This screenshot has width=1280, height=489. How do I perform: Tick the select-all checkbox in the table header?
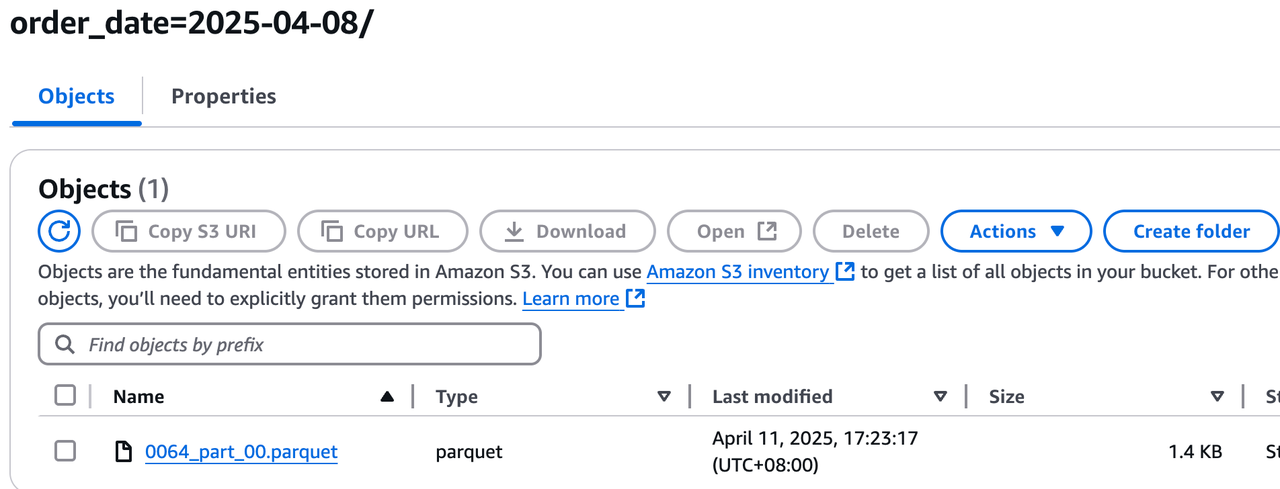tap(65, 396)
